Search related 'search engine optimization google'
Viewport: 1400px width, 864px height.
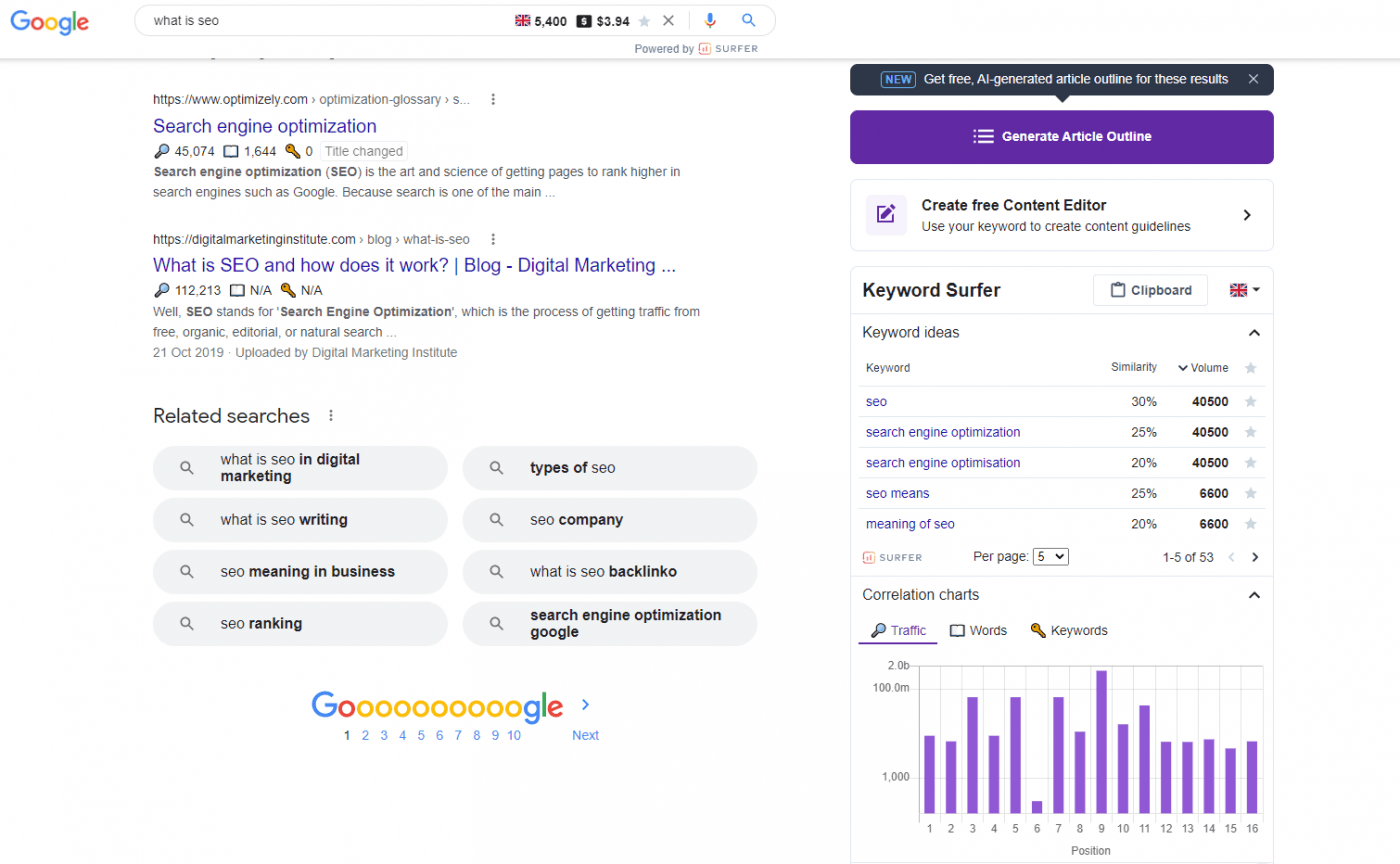tap(610, 624)
